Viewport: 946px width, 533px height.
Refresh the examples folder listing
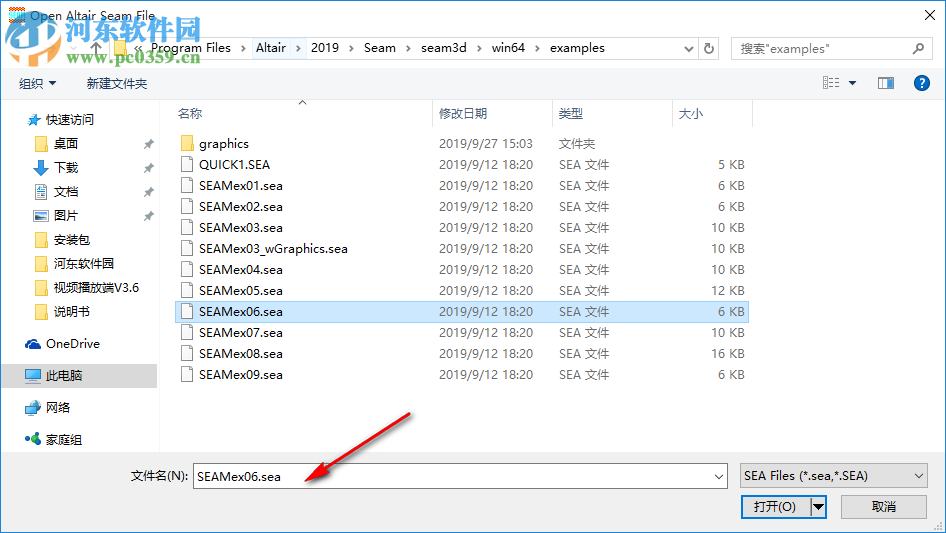pyautogui.click(x=710, y=48)
